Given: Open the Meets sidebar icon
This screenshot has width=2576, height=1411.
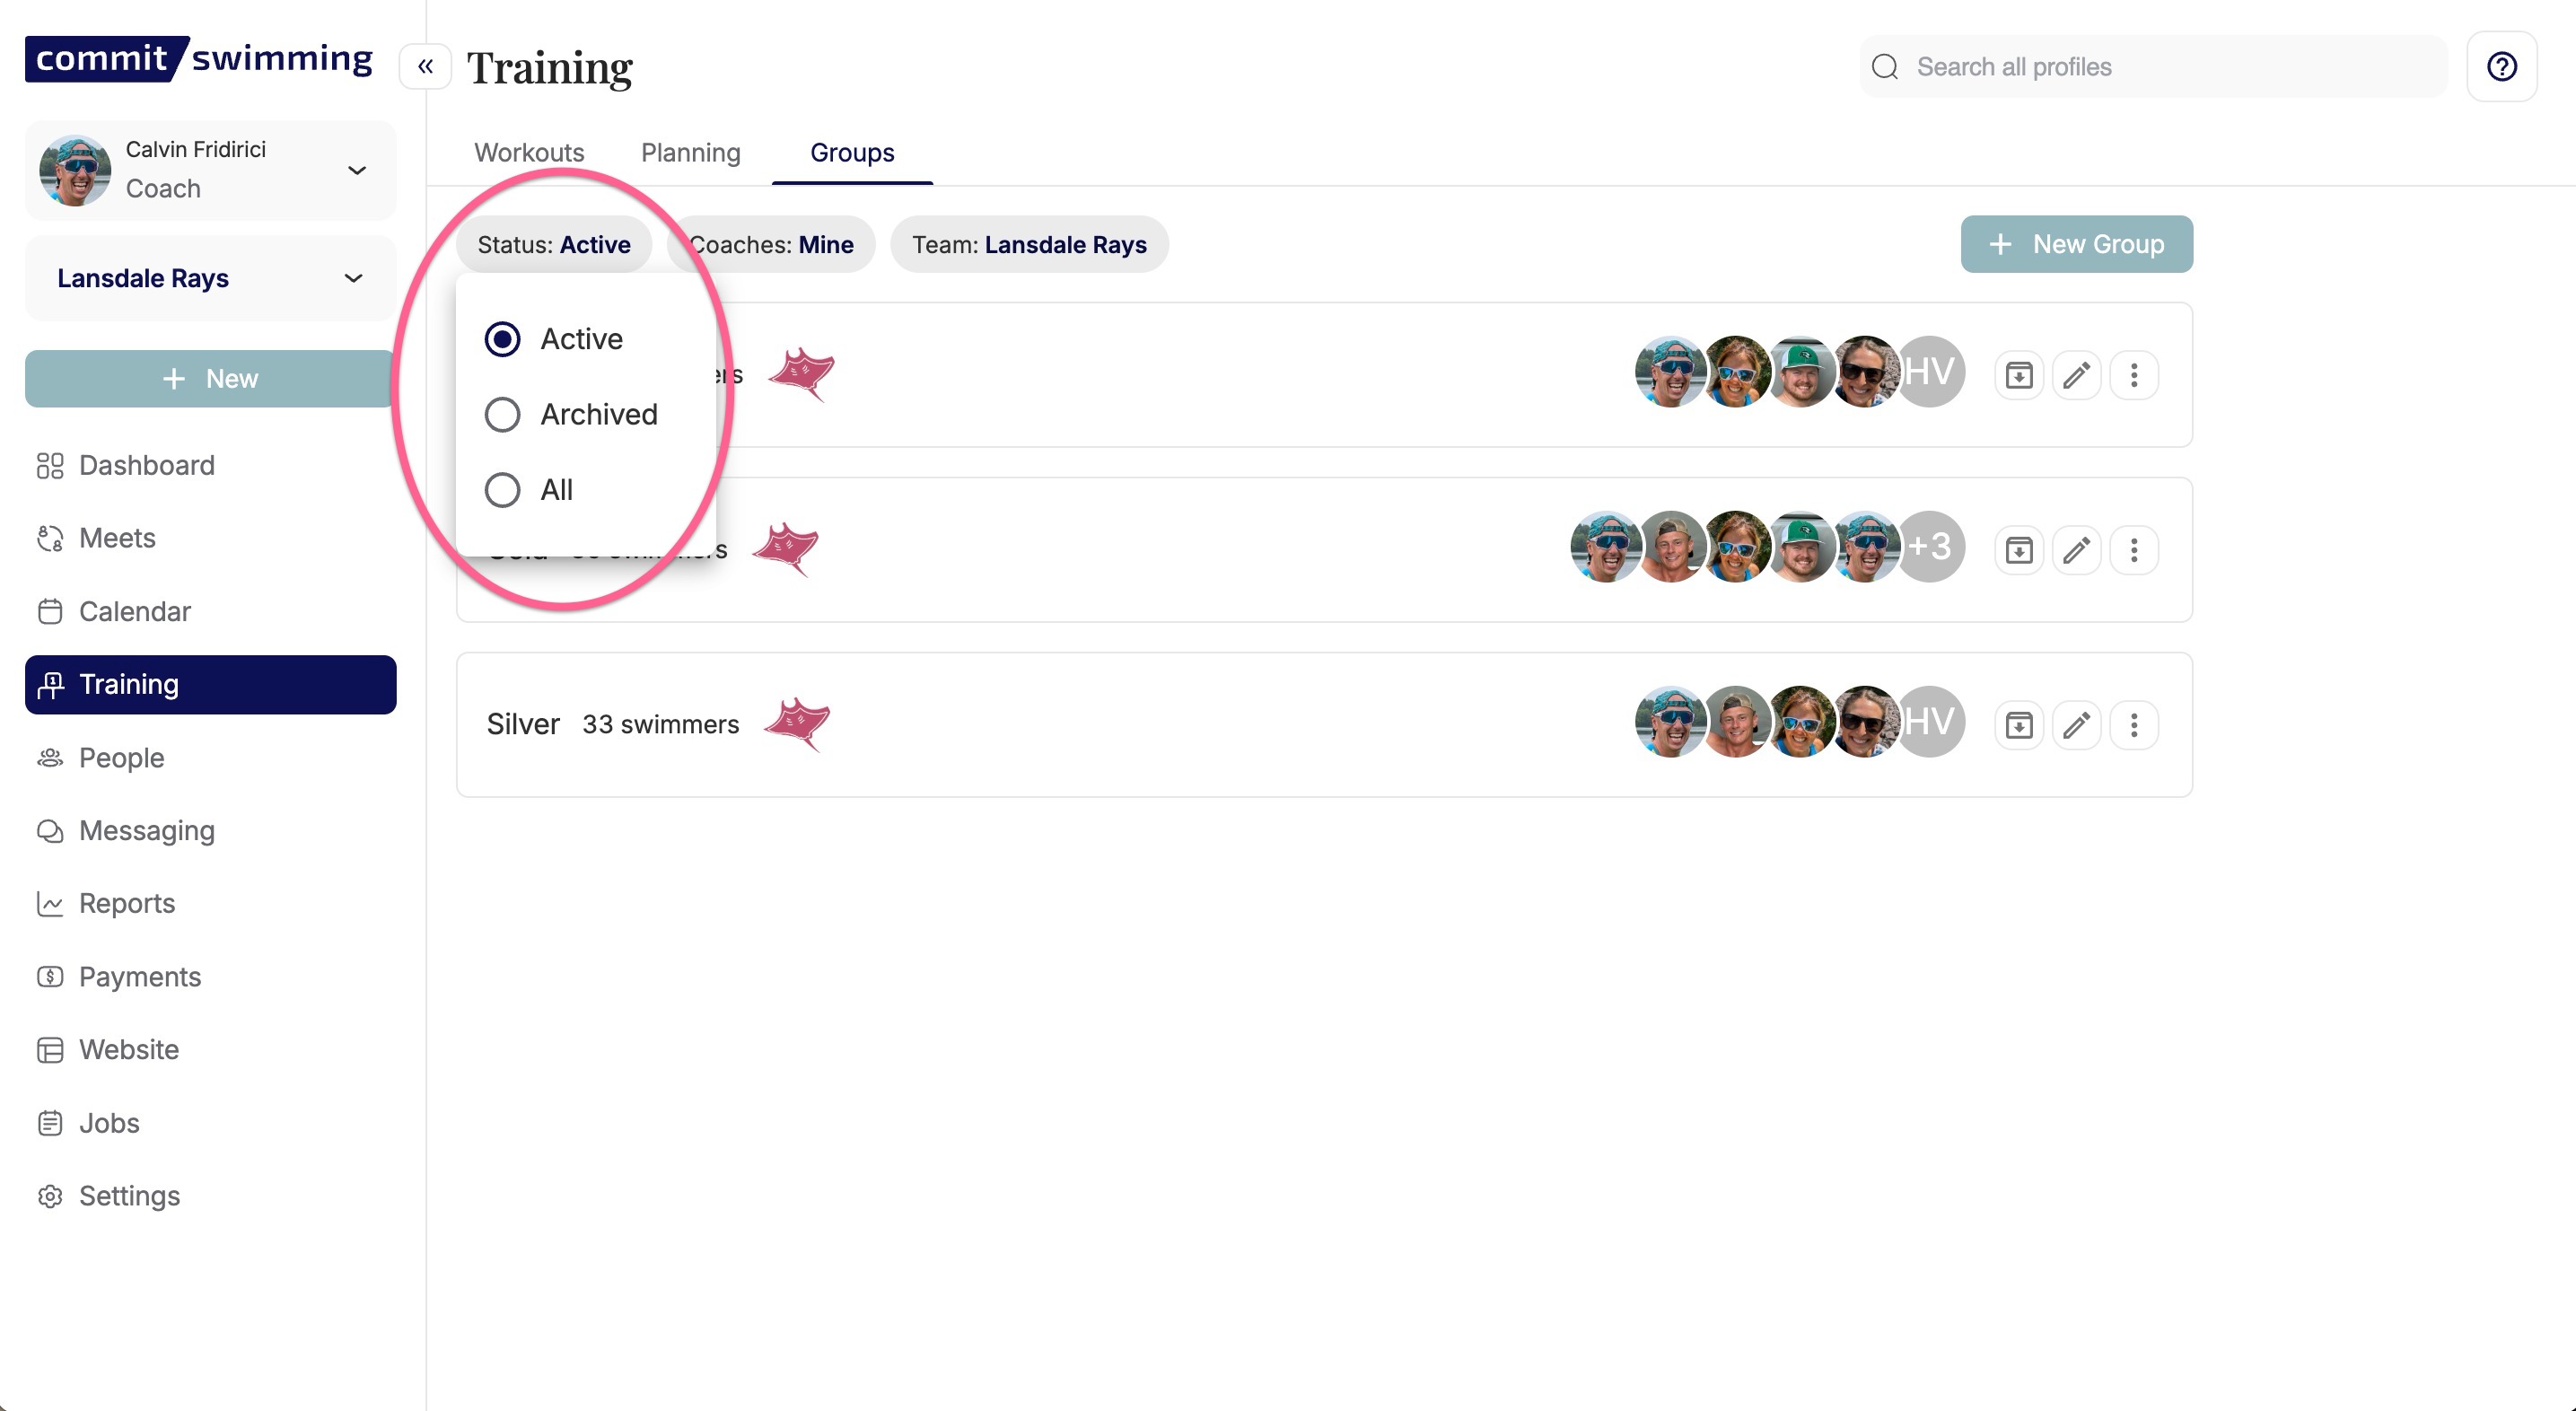Looking at the screenshot, I should tap(50, 538).
